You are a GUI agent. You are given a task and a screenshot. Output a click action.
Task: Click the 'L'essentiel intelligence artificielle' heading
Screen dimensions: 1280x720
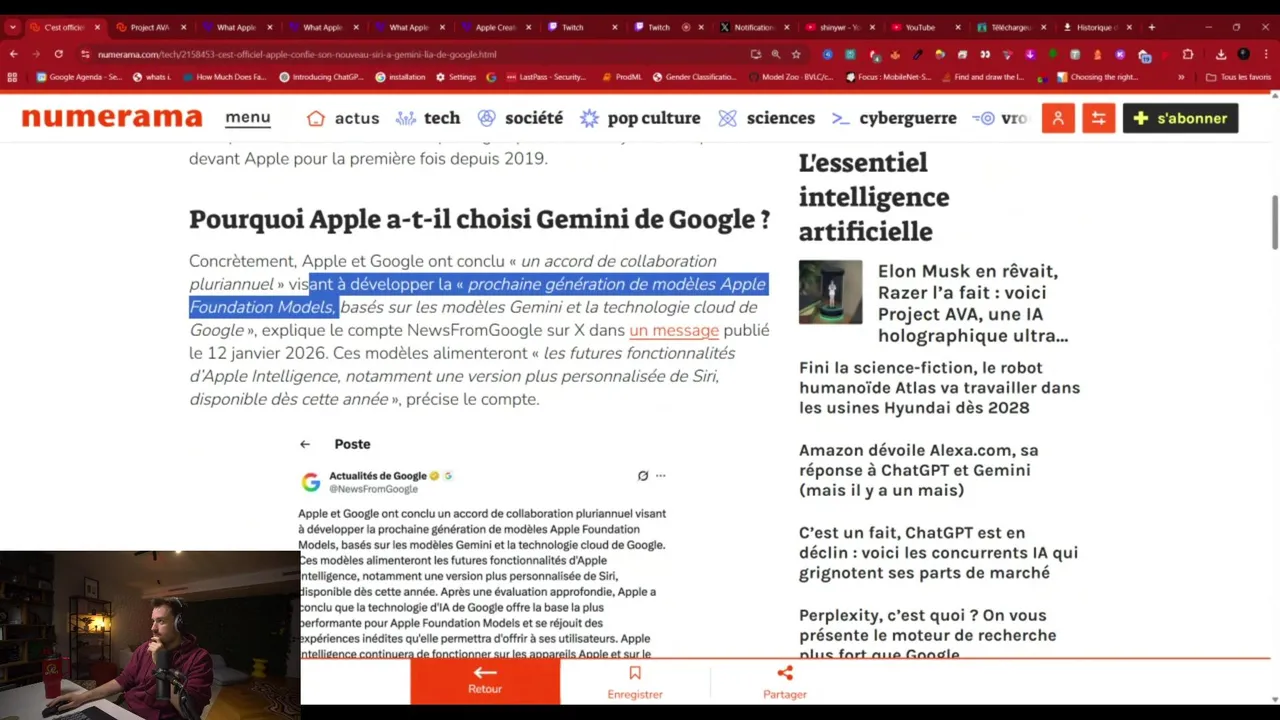874,197
